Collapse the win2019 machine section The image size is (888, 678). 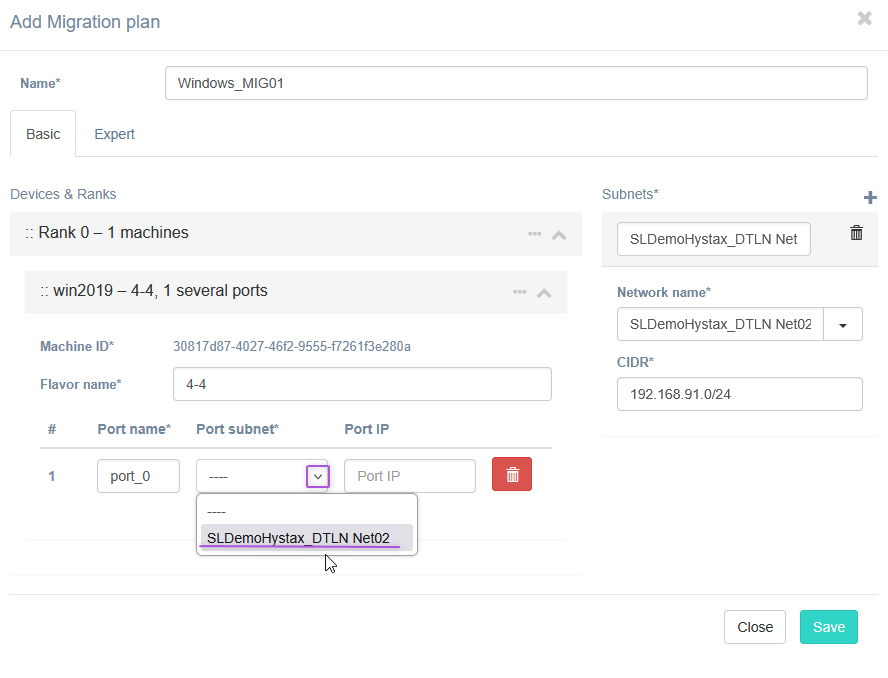click(x=544, y=293)
